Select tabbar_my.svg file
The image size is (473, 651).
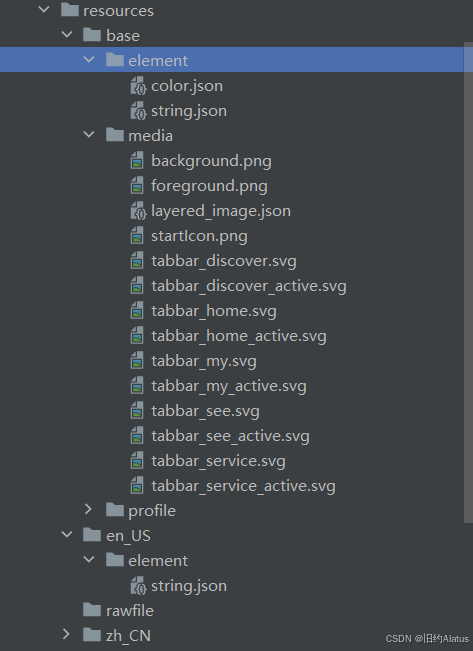(x=203, y=362)
